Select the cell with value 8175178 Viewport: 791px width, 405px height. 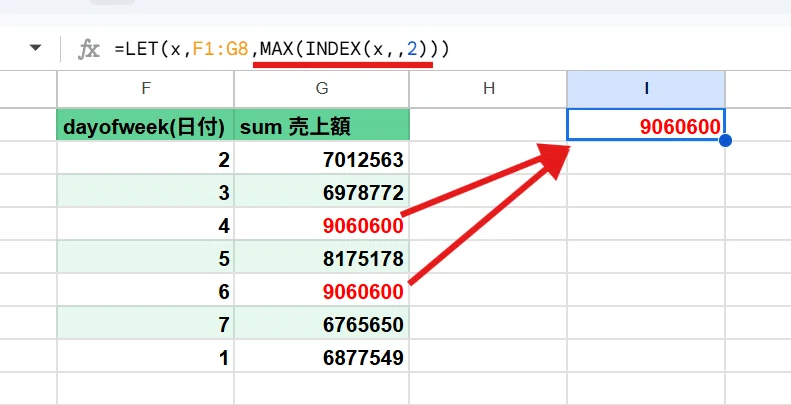coord(322,257)
